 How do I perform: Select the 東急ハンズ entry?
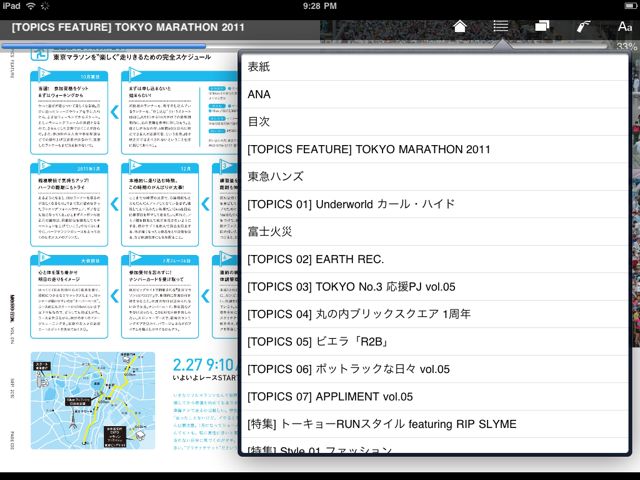pos(435,177)
